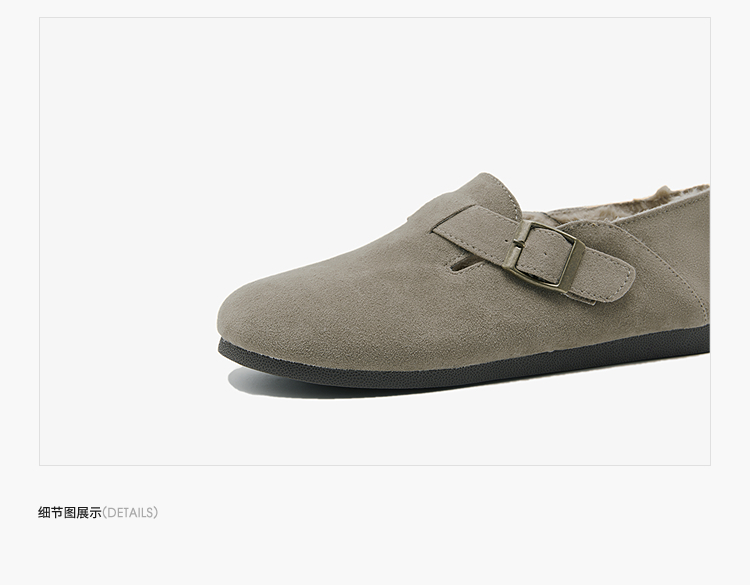This screenshot has height=585, width=750.
Task: Click the (DETAILS) label
Action: 130,513
